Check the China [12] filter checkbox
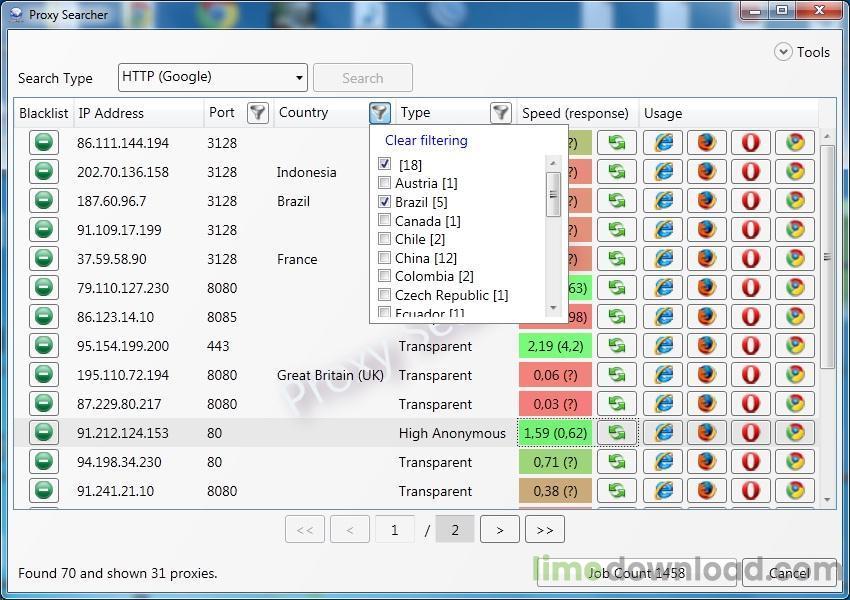Image resolution: width=850 pixels, height=600 pixels. pyautogui.click(x=385, y=258)
